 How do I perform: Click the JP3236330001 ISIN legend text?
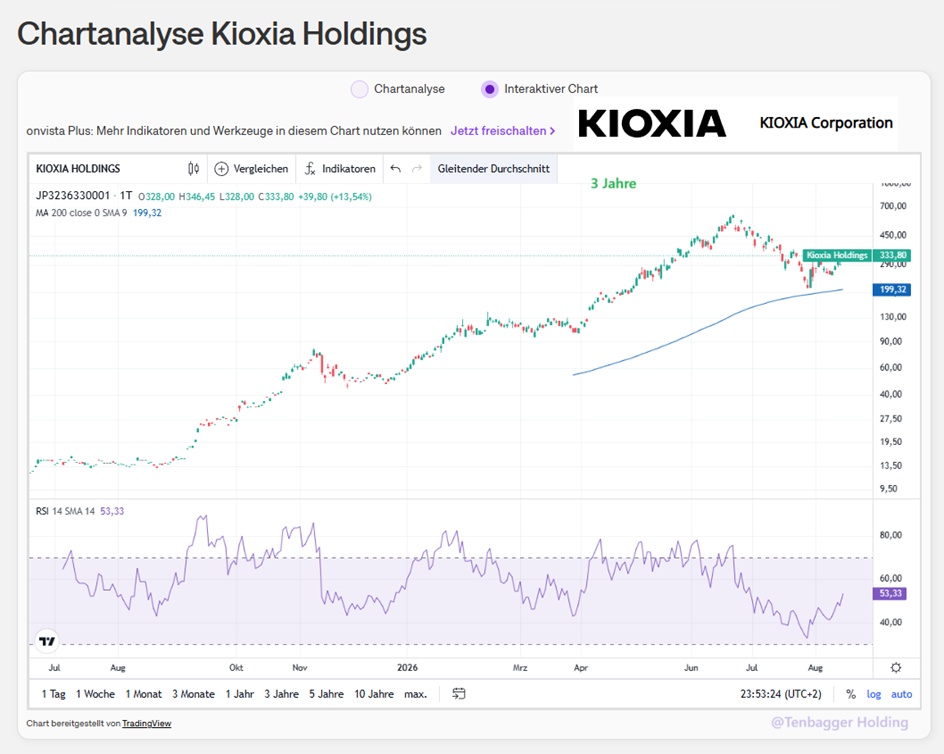(73, 196)
